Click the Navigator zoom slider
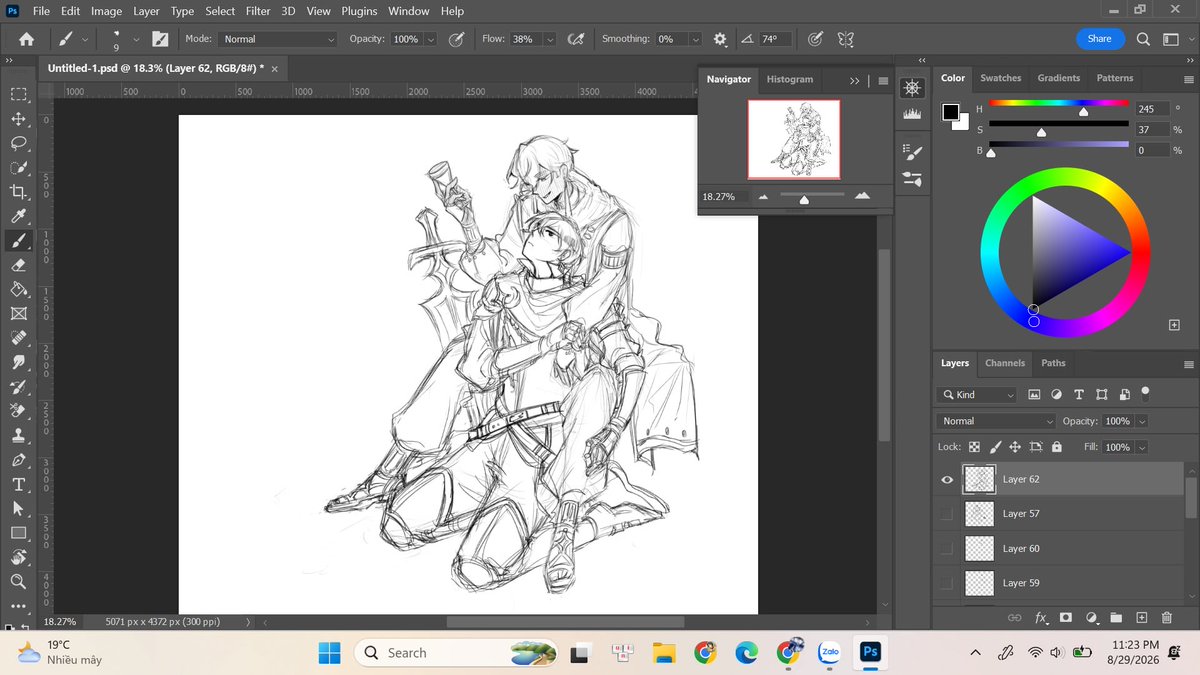The image size is (1200, 675). 812,196
